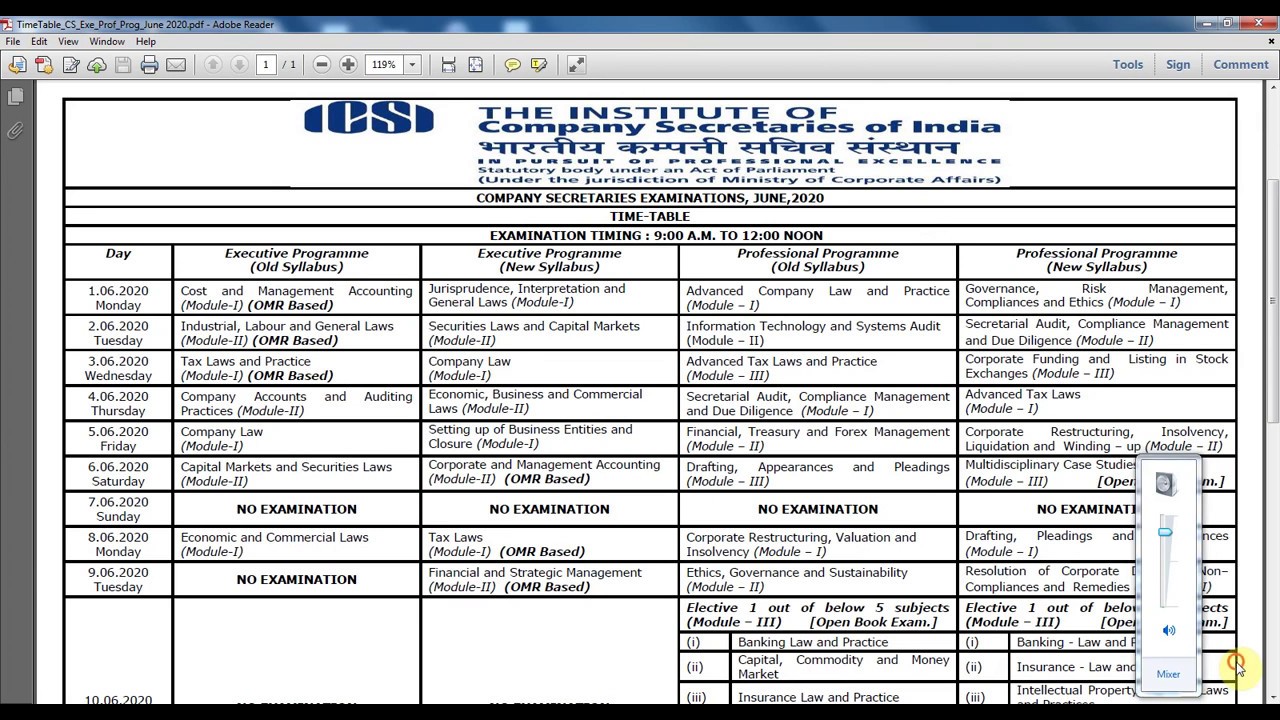Click the '1.06.2020 Monday' date cell

click(x=118, y=298)
